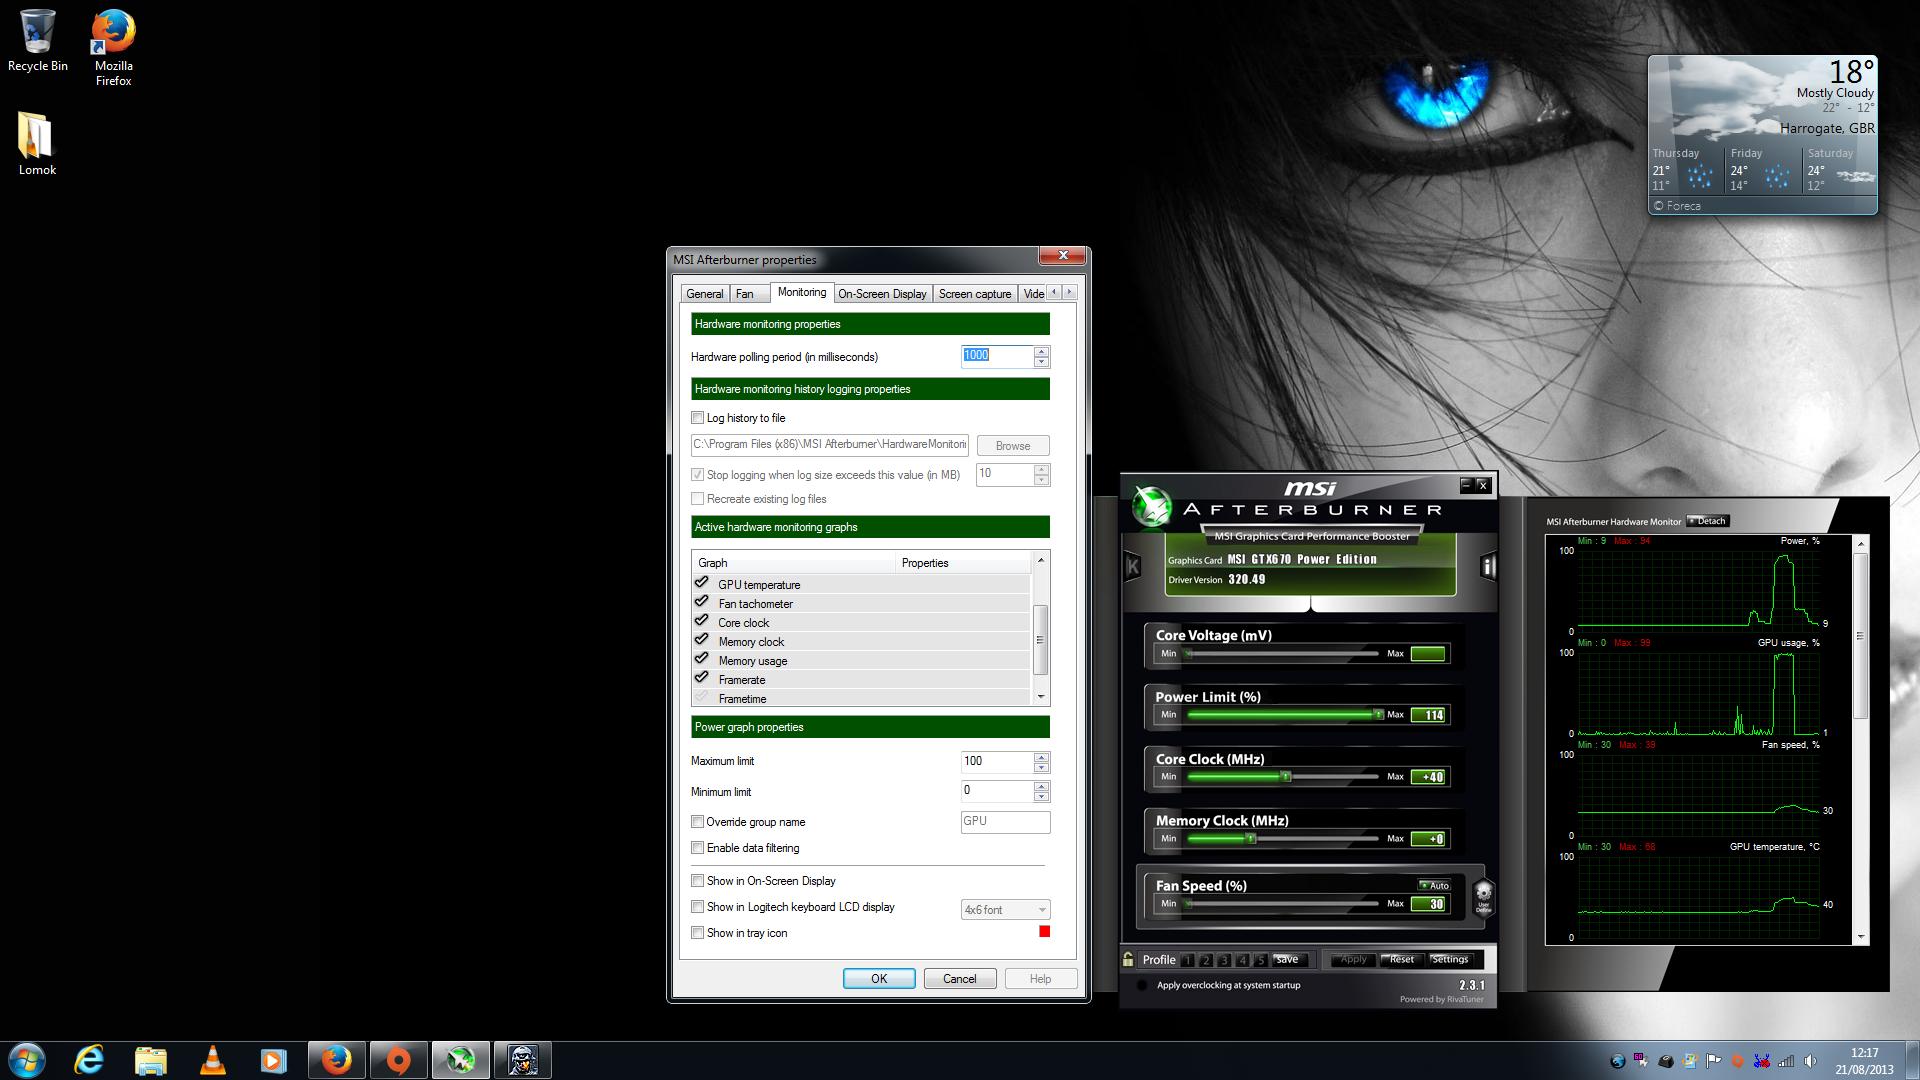Enable Log history to file checkbox
Image resolution: width=1920 pixels, height=1080 pixels.
click(698, 418)
